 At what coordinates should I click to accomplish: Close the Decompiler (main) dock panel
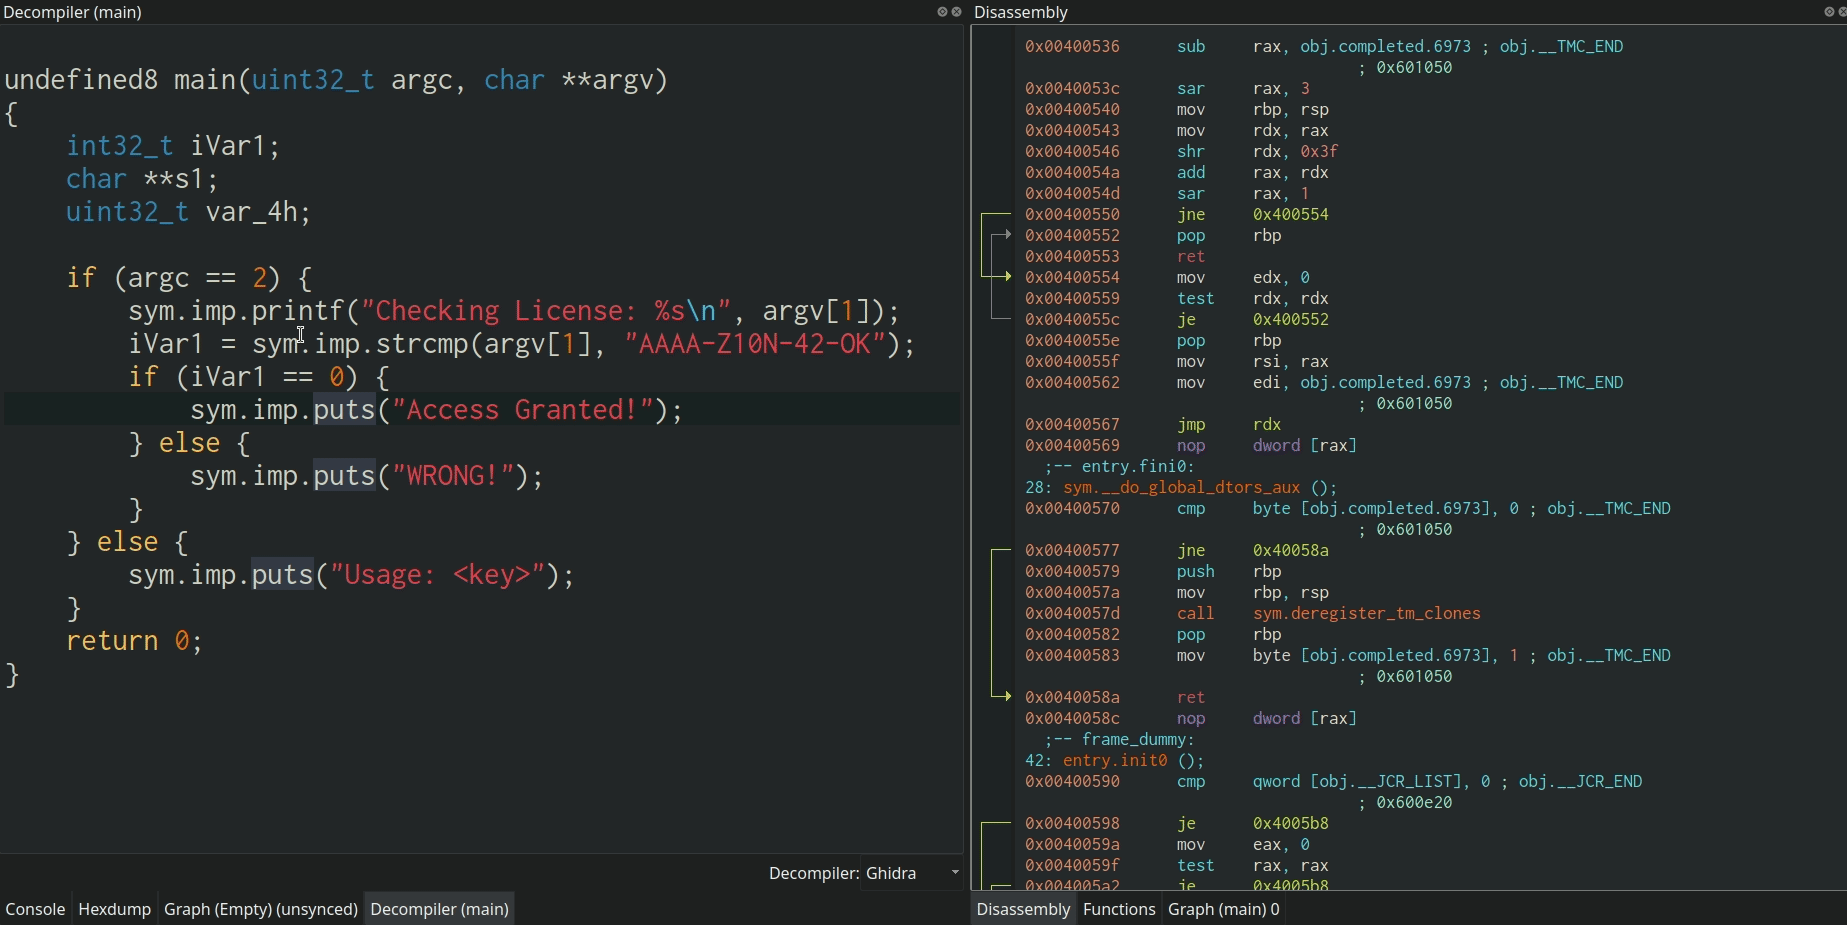click(956, 12)
